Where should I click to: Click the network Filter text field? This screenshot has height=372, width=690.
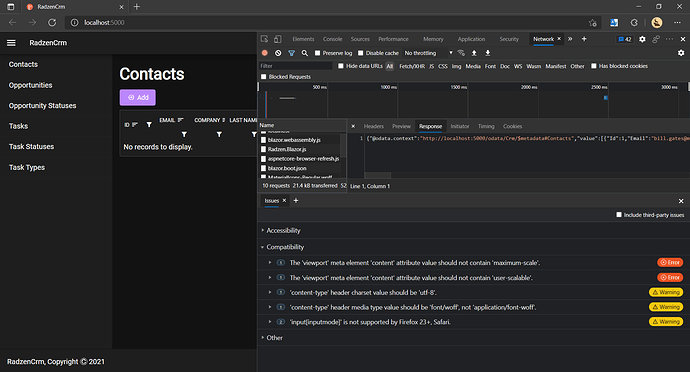pos(296,66)
